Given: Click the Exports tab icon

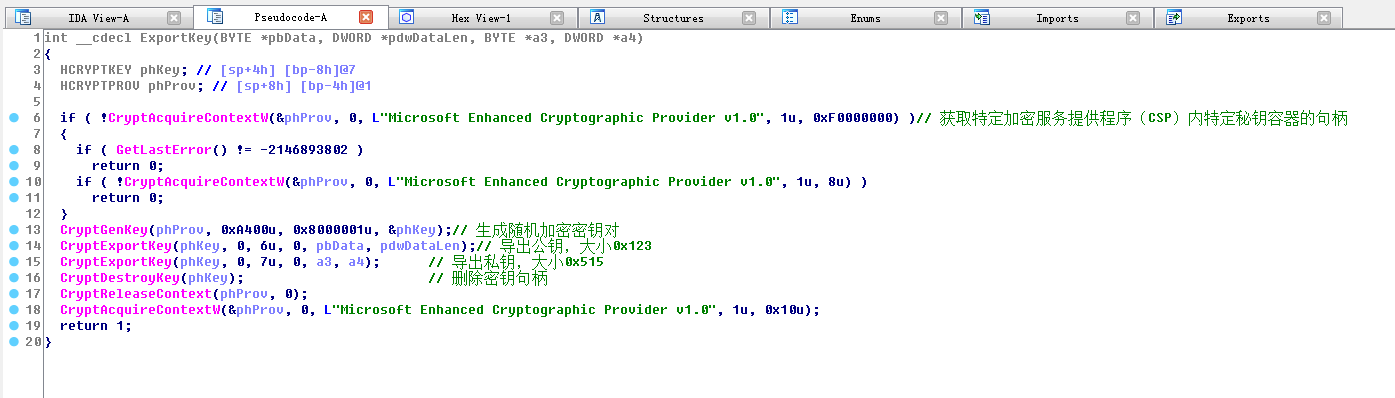Looking at the screenshot, I should 1174,18.
